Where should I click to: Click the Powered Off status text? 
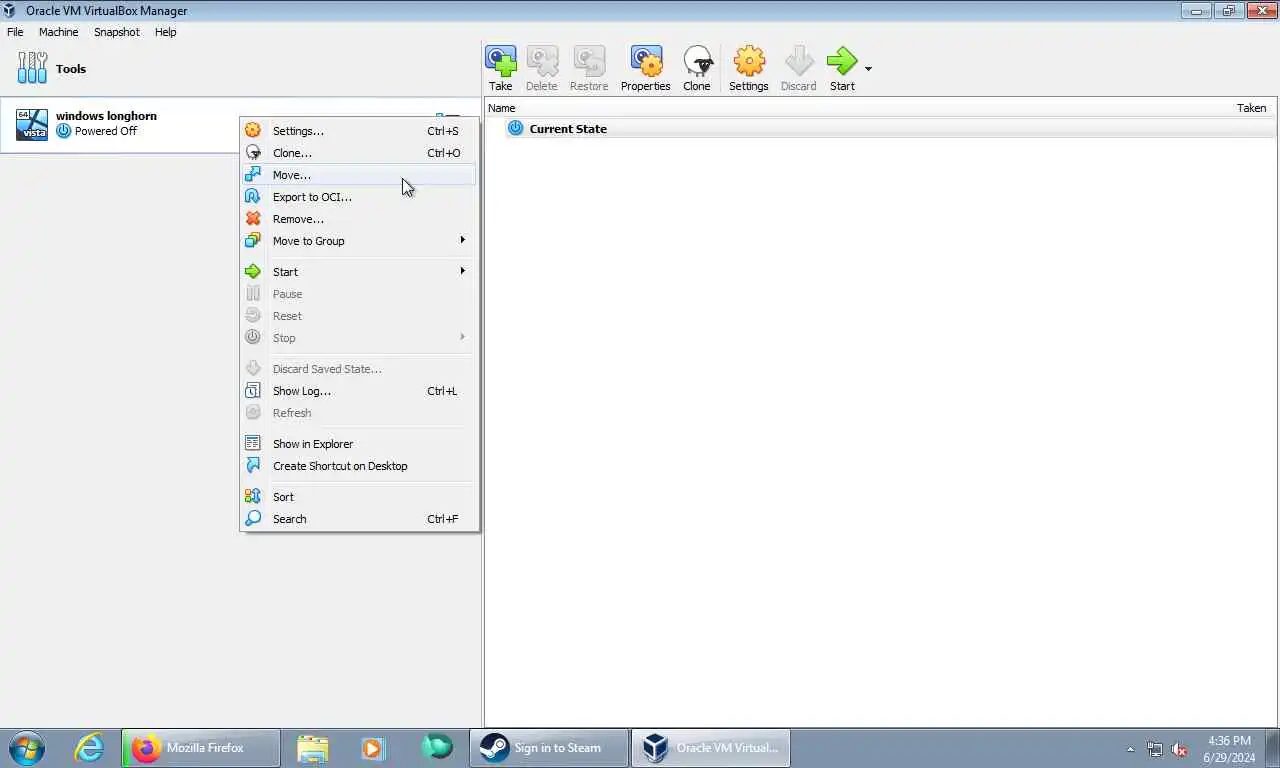tap(106, 131)
